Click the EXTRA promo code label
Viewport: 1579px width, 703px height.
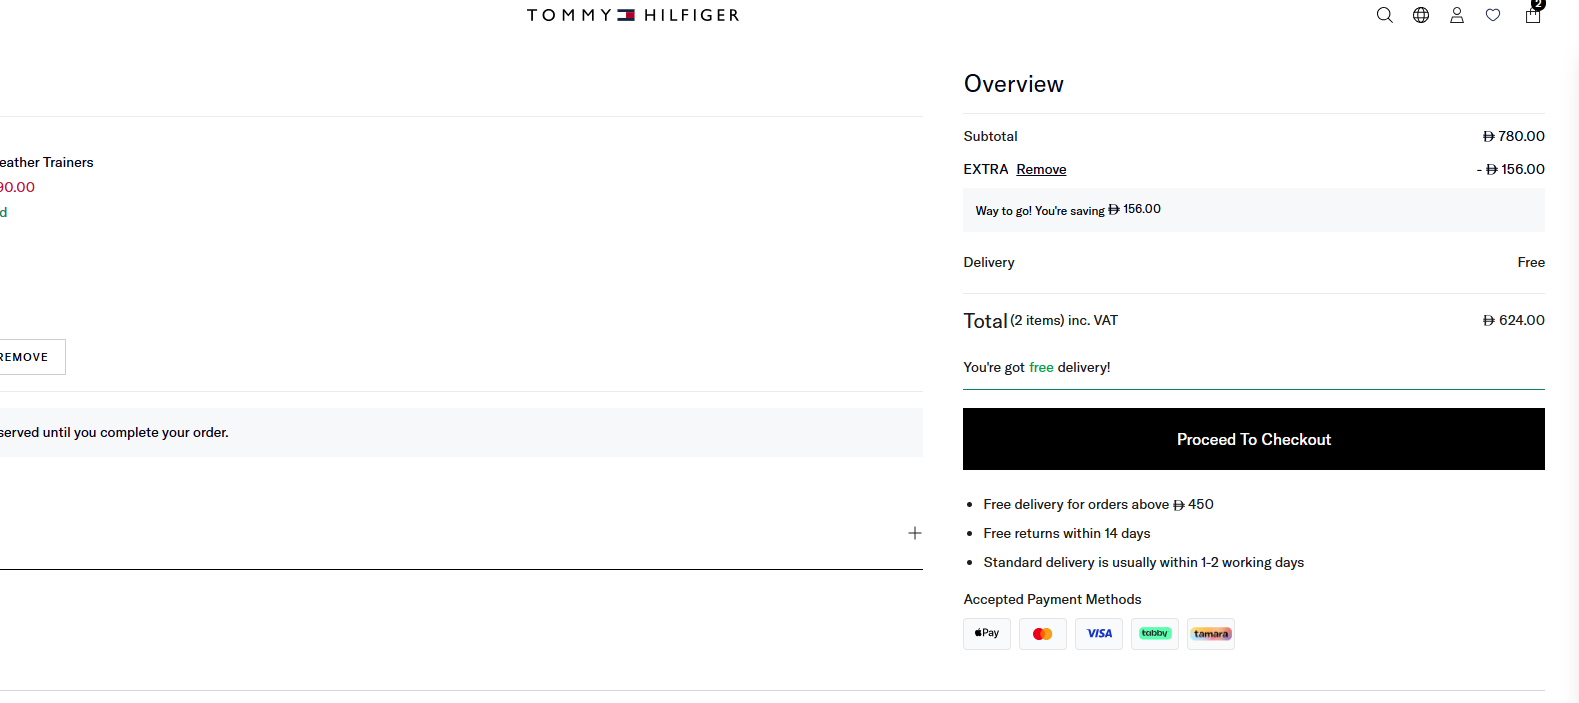(x=986, y=169)
